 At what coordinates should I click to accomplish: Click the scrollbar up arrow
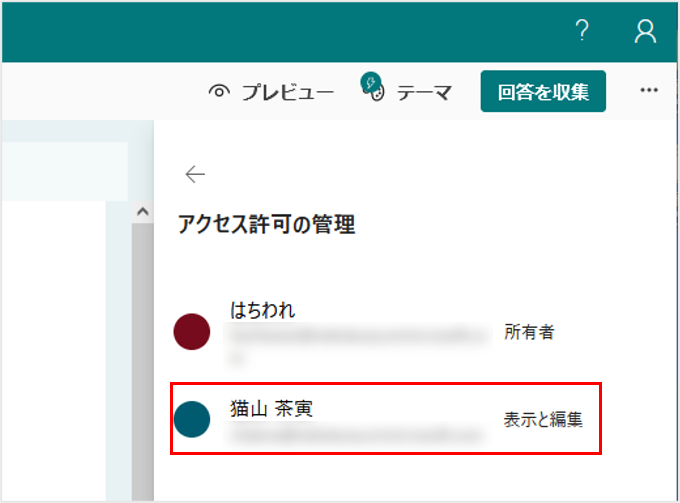142,212
